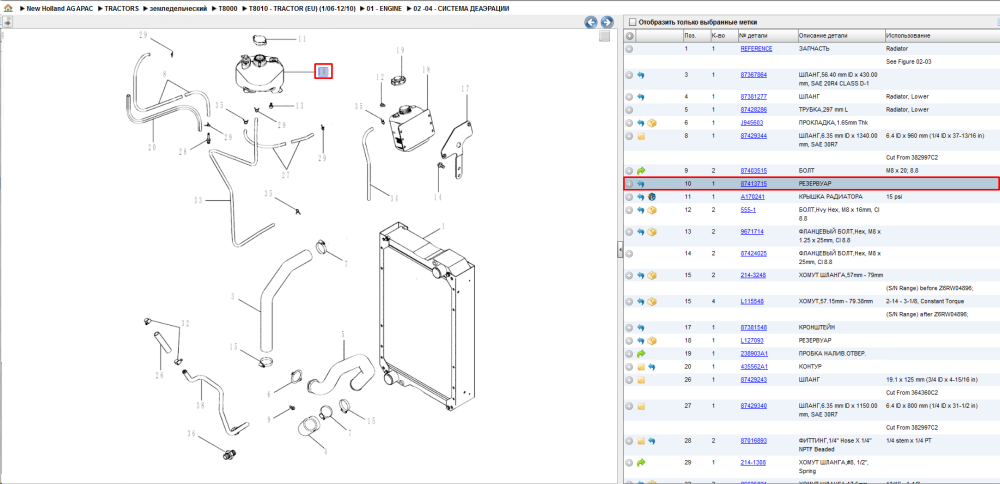
Task: Select callout 33 beside the long hose
Action: 198,200
